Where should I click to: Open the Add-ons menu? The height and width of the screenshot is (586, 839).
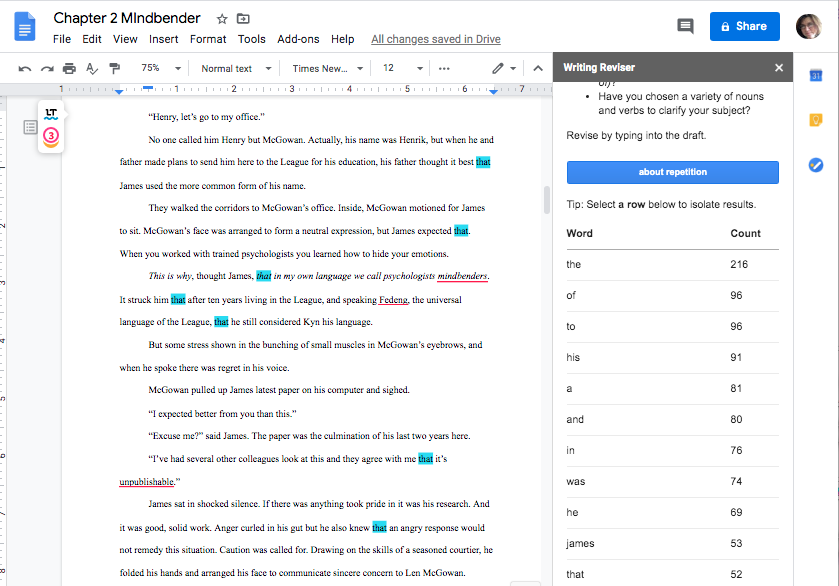point(298,39)
